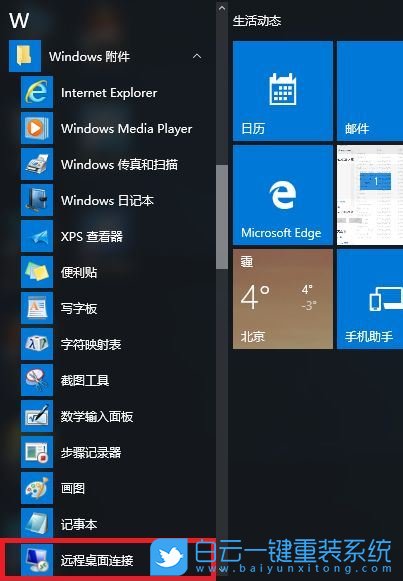Open 数学输入面板 icon
The image size is (403, 581).
point(37,416)
